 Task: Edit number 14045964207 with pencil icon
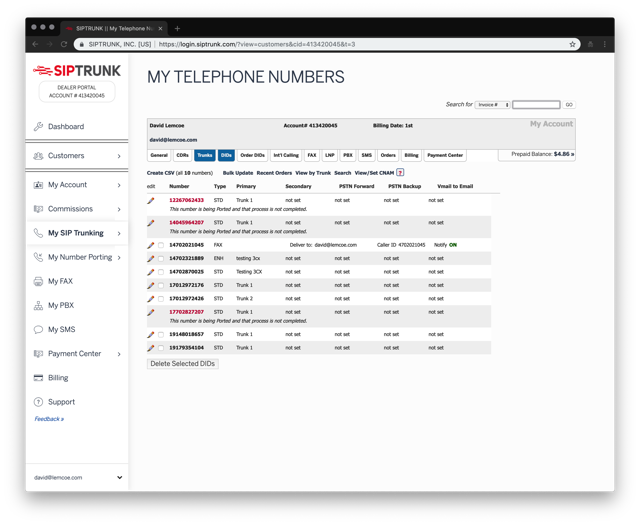(151, 223)
